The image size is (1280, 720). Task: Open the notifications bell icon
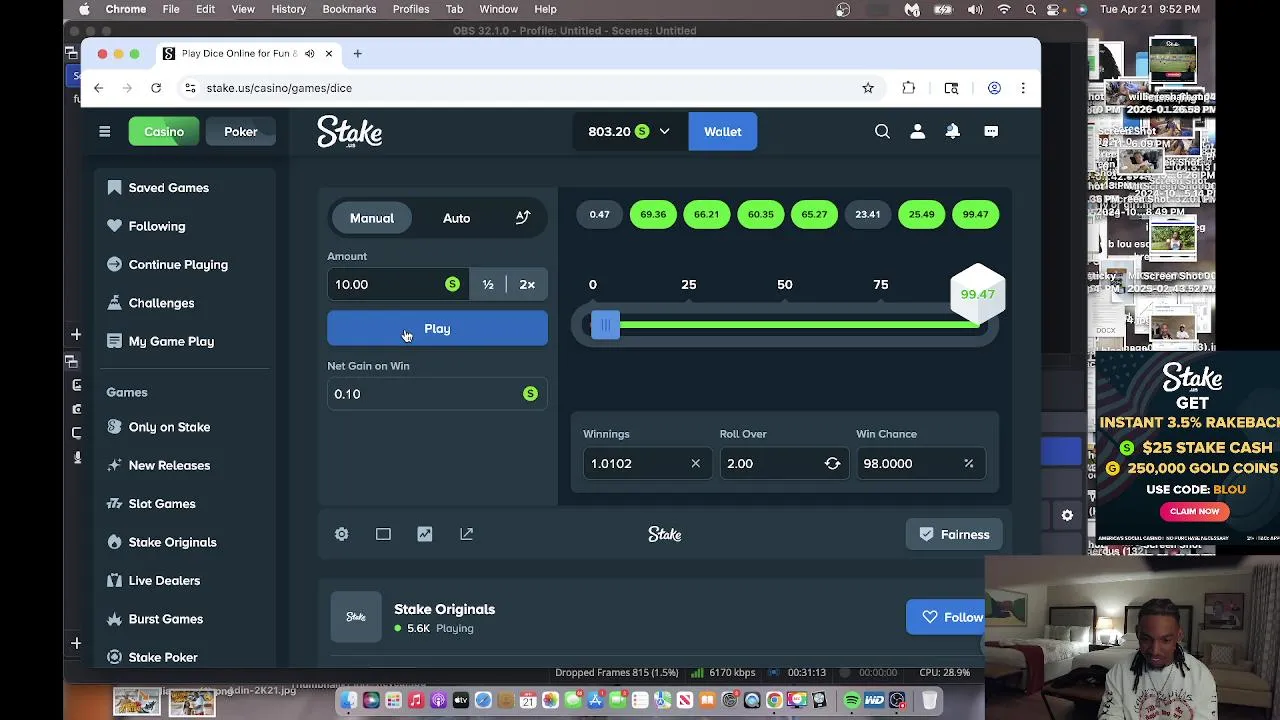pos(953,132)
